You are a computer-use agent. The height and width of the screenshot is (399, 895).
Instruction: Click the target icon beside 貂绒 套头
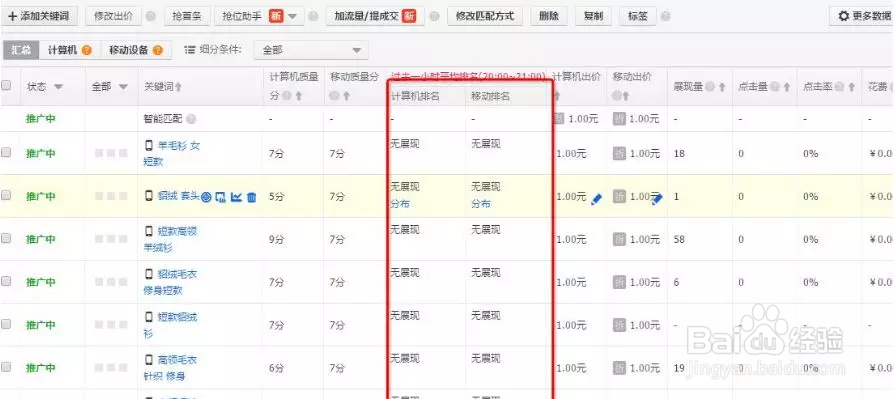(x=206, y=197)
